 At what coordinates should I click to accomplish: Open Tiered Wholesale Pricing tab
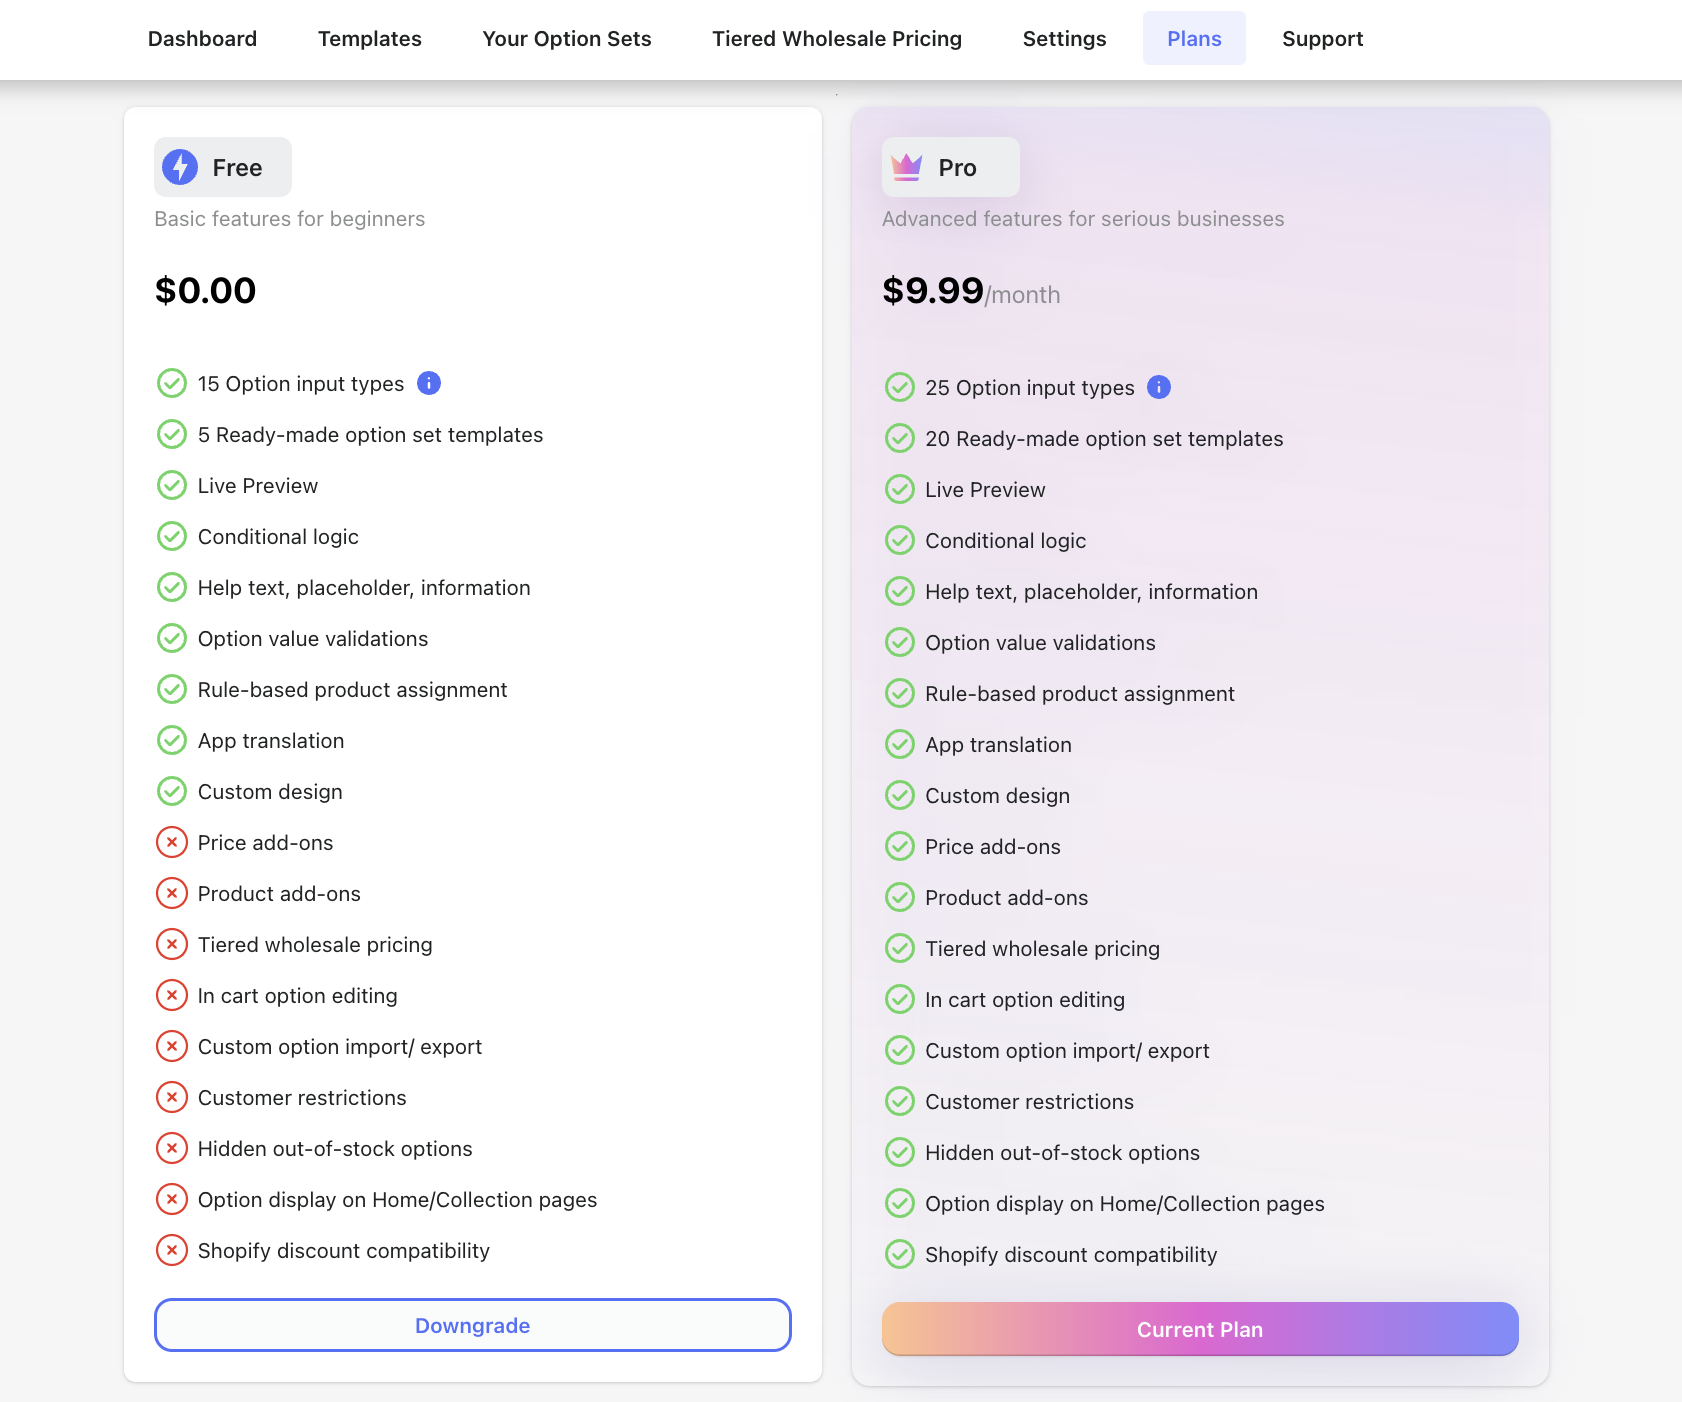(x=837, y=39)
